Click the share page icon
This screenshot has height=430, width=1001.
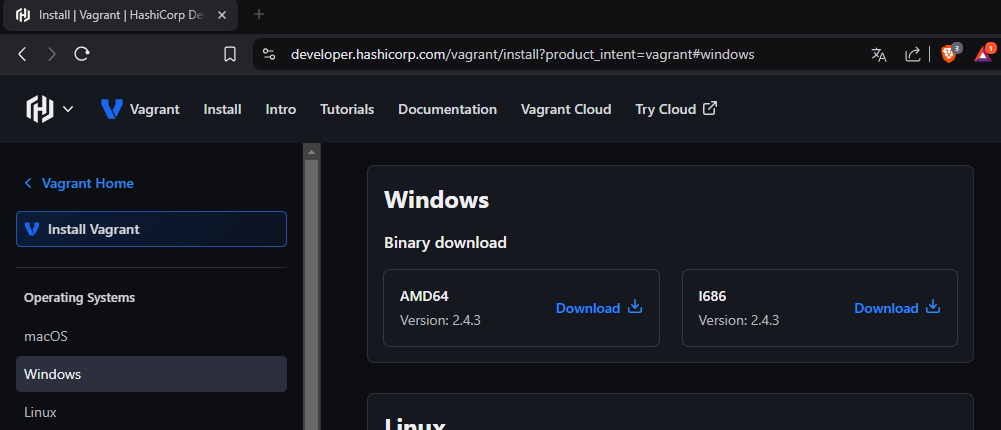coord(913,54)
